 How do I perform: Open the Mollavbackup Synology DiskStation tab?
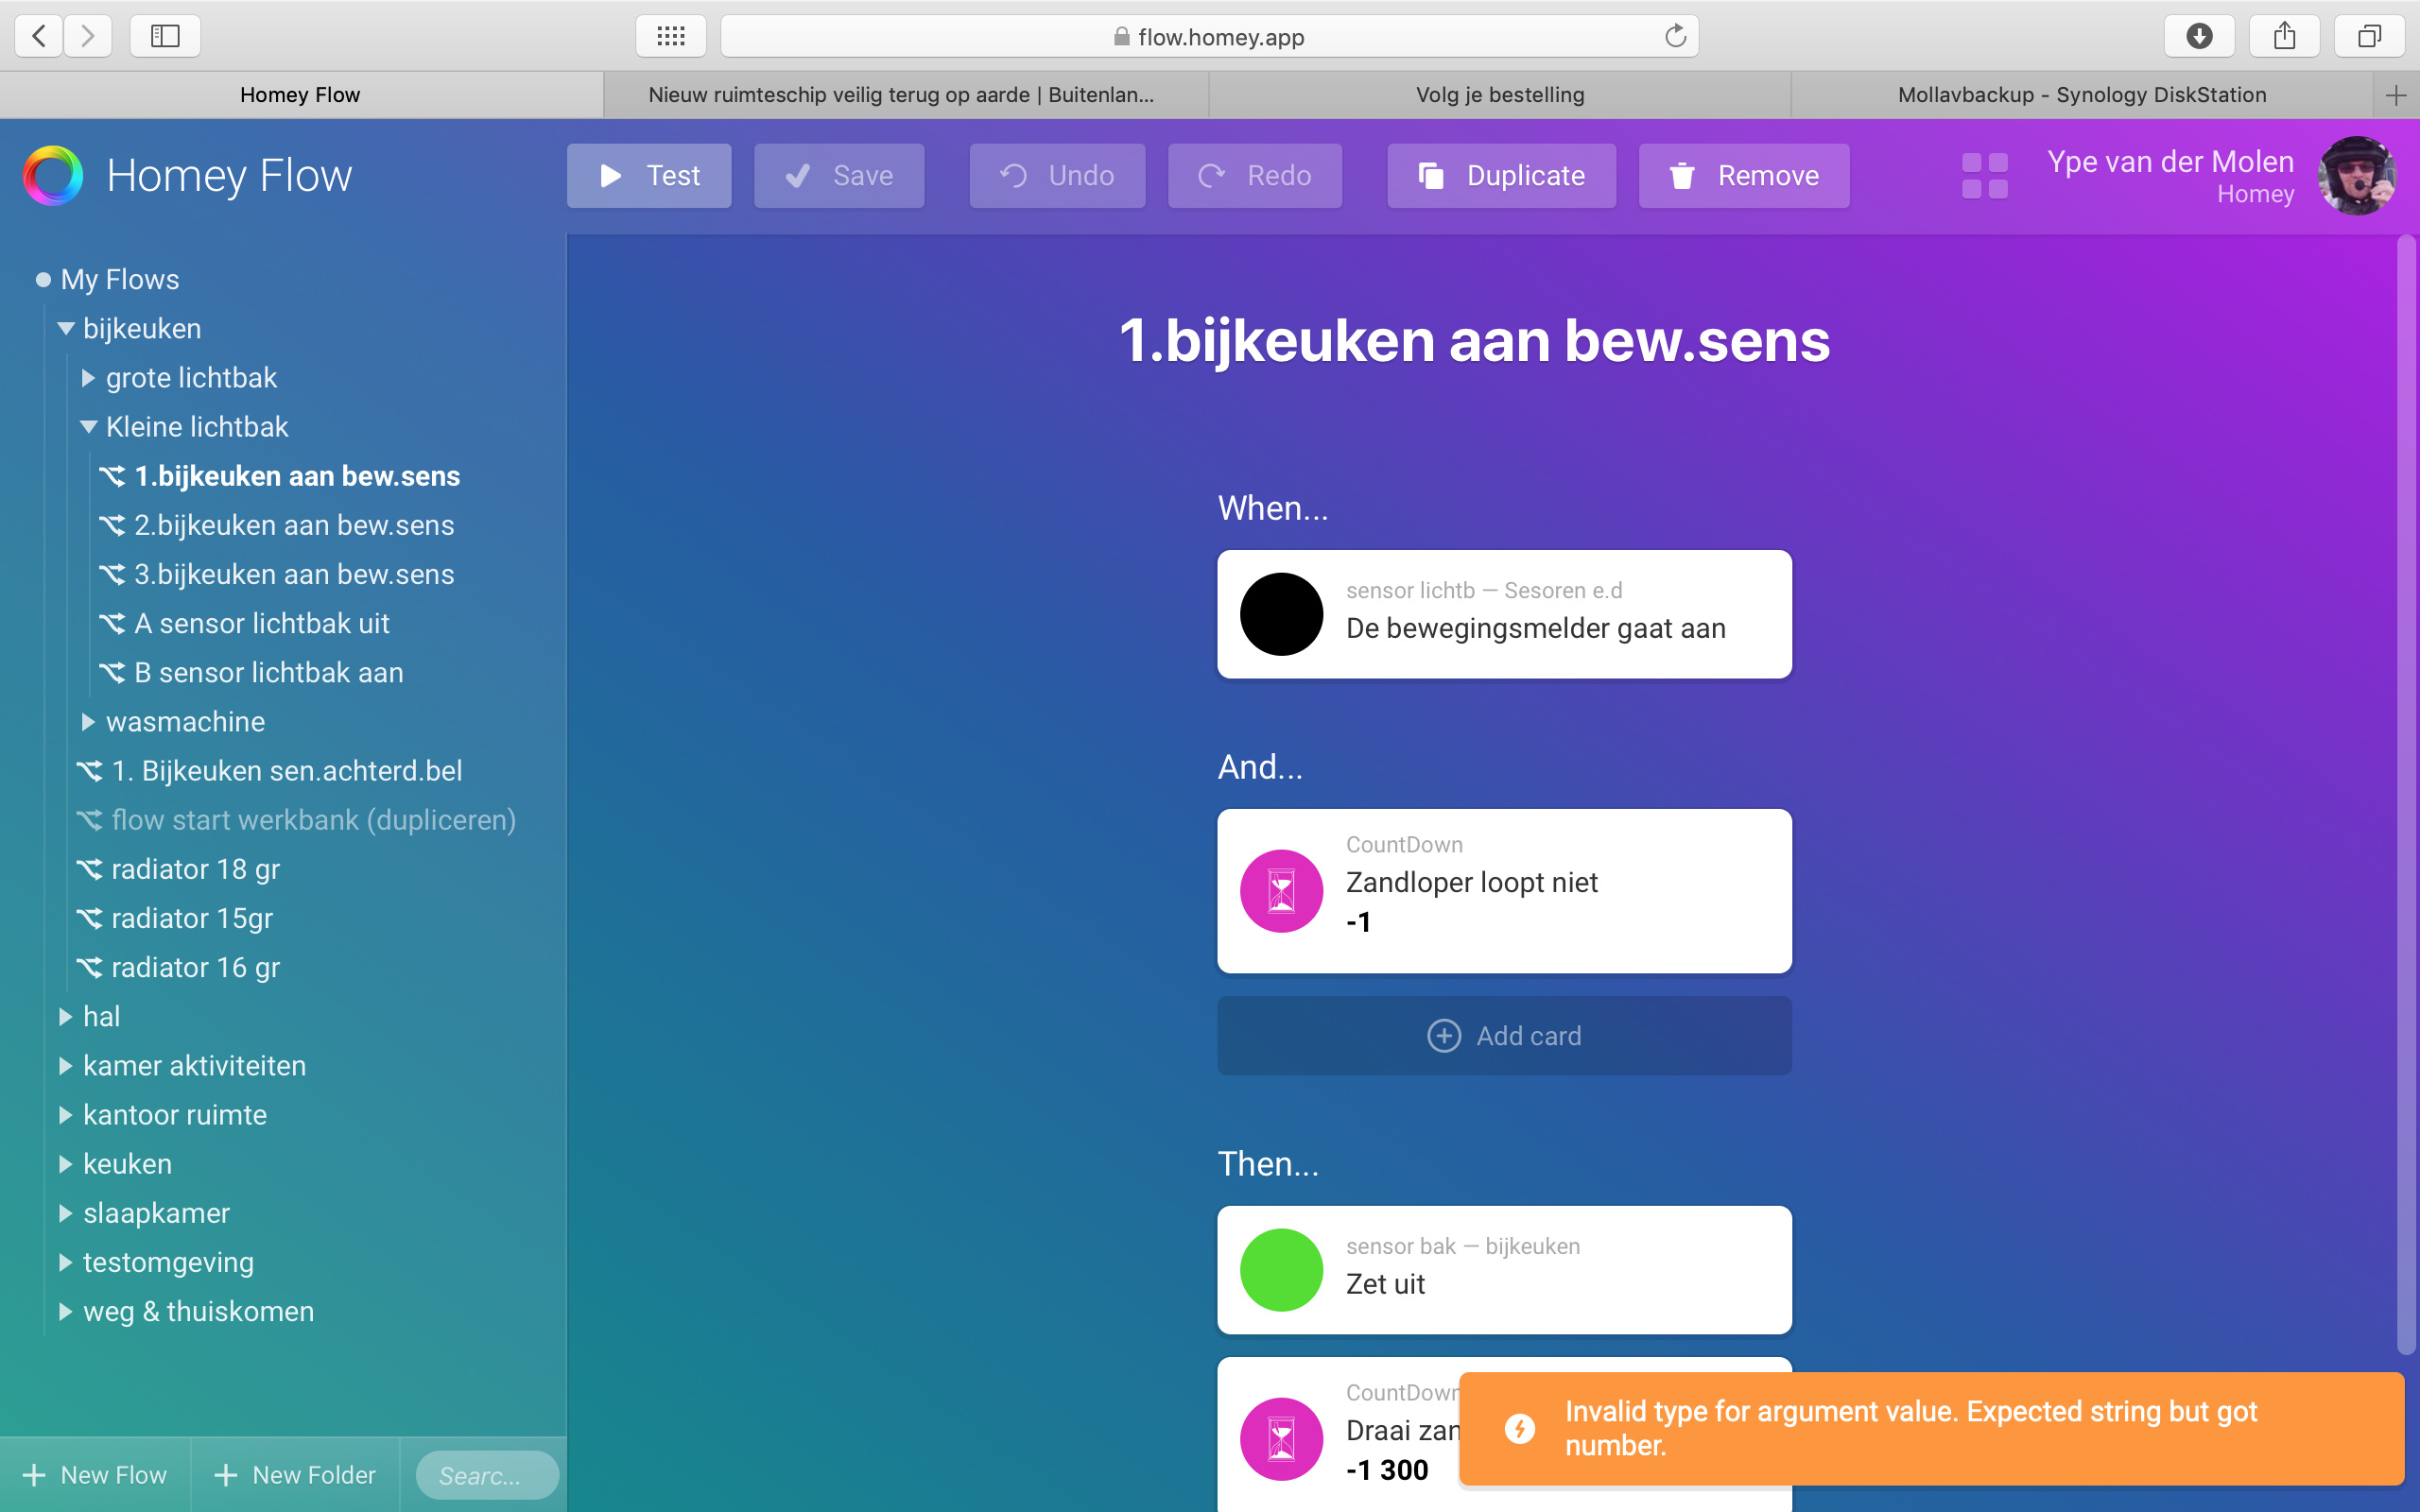pos(2081,95)
